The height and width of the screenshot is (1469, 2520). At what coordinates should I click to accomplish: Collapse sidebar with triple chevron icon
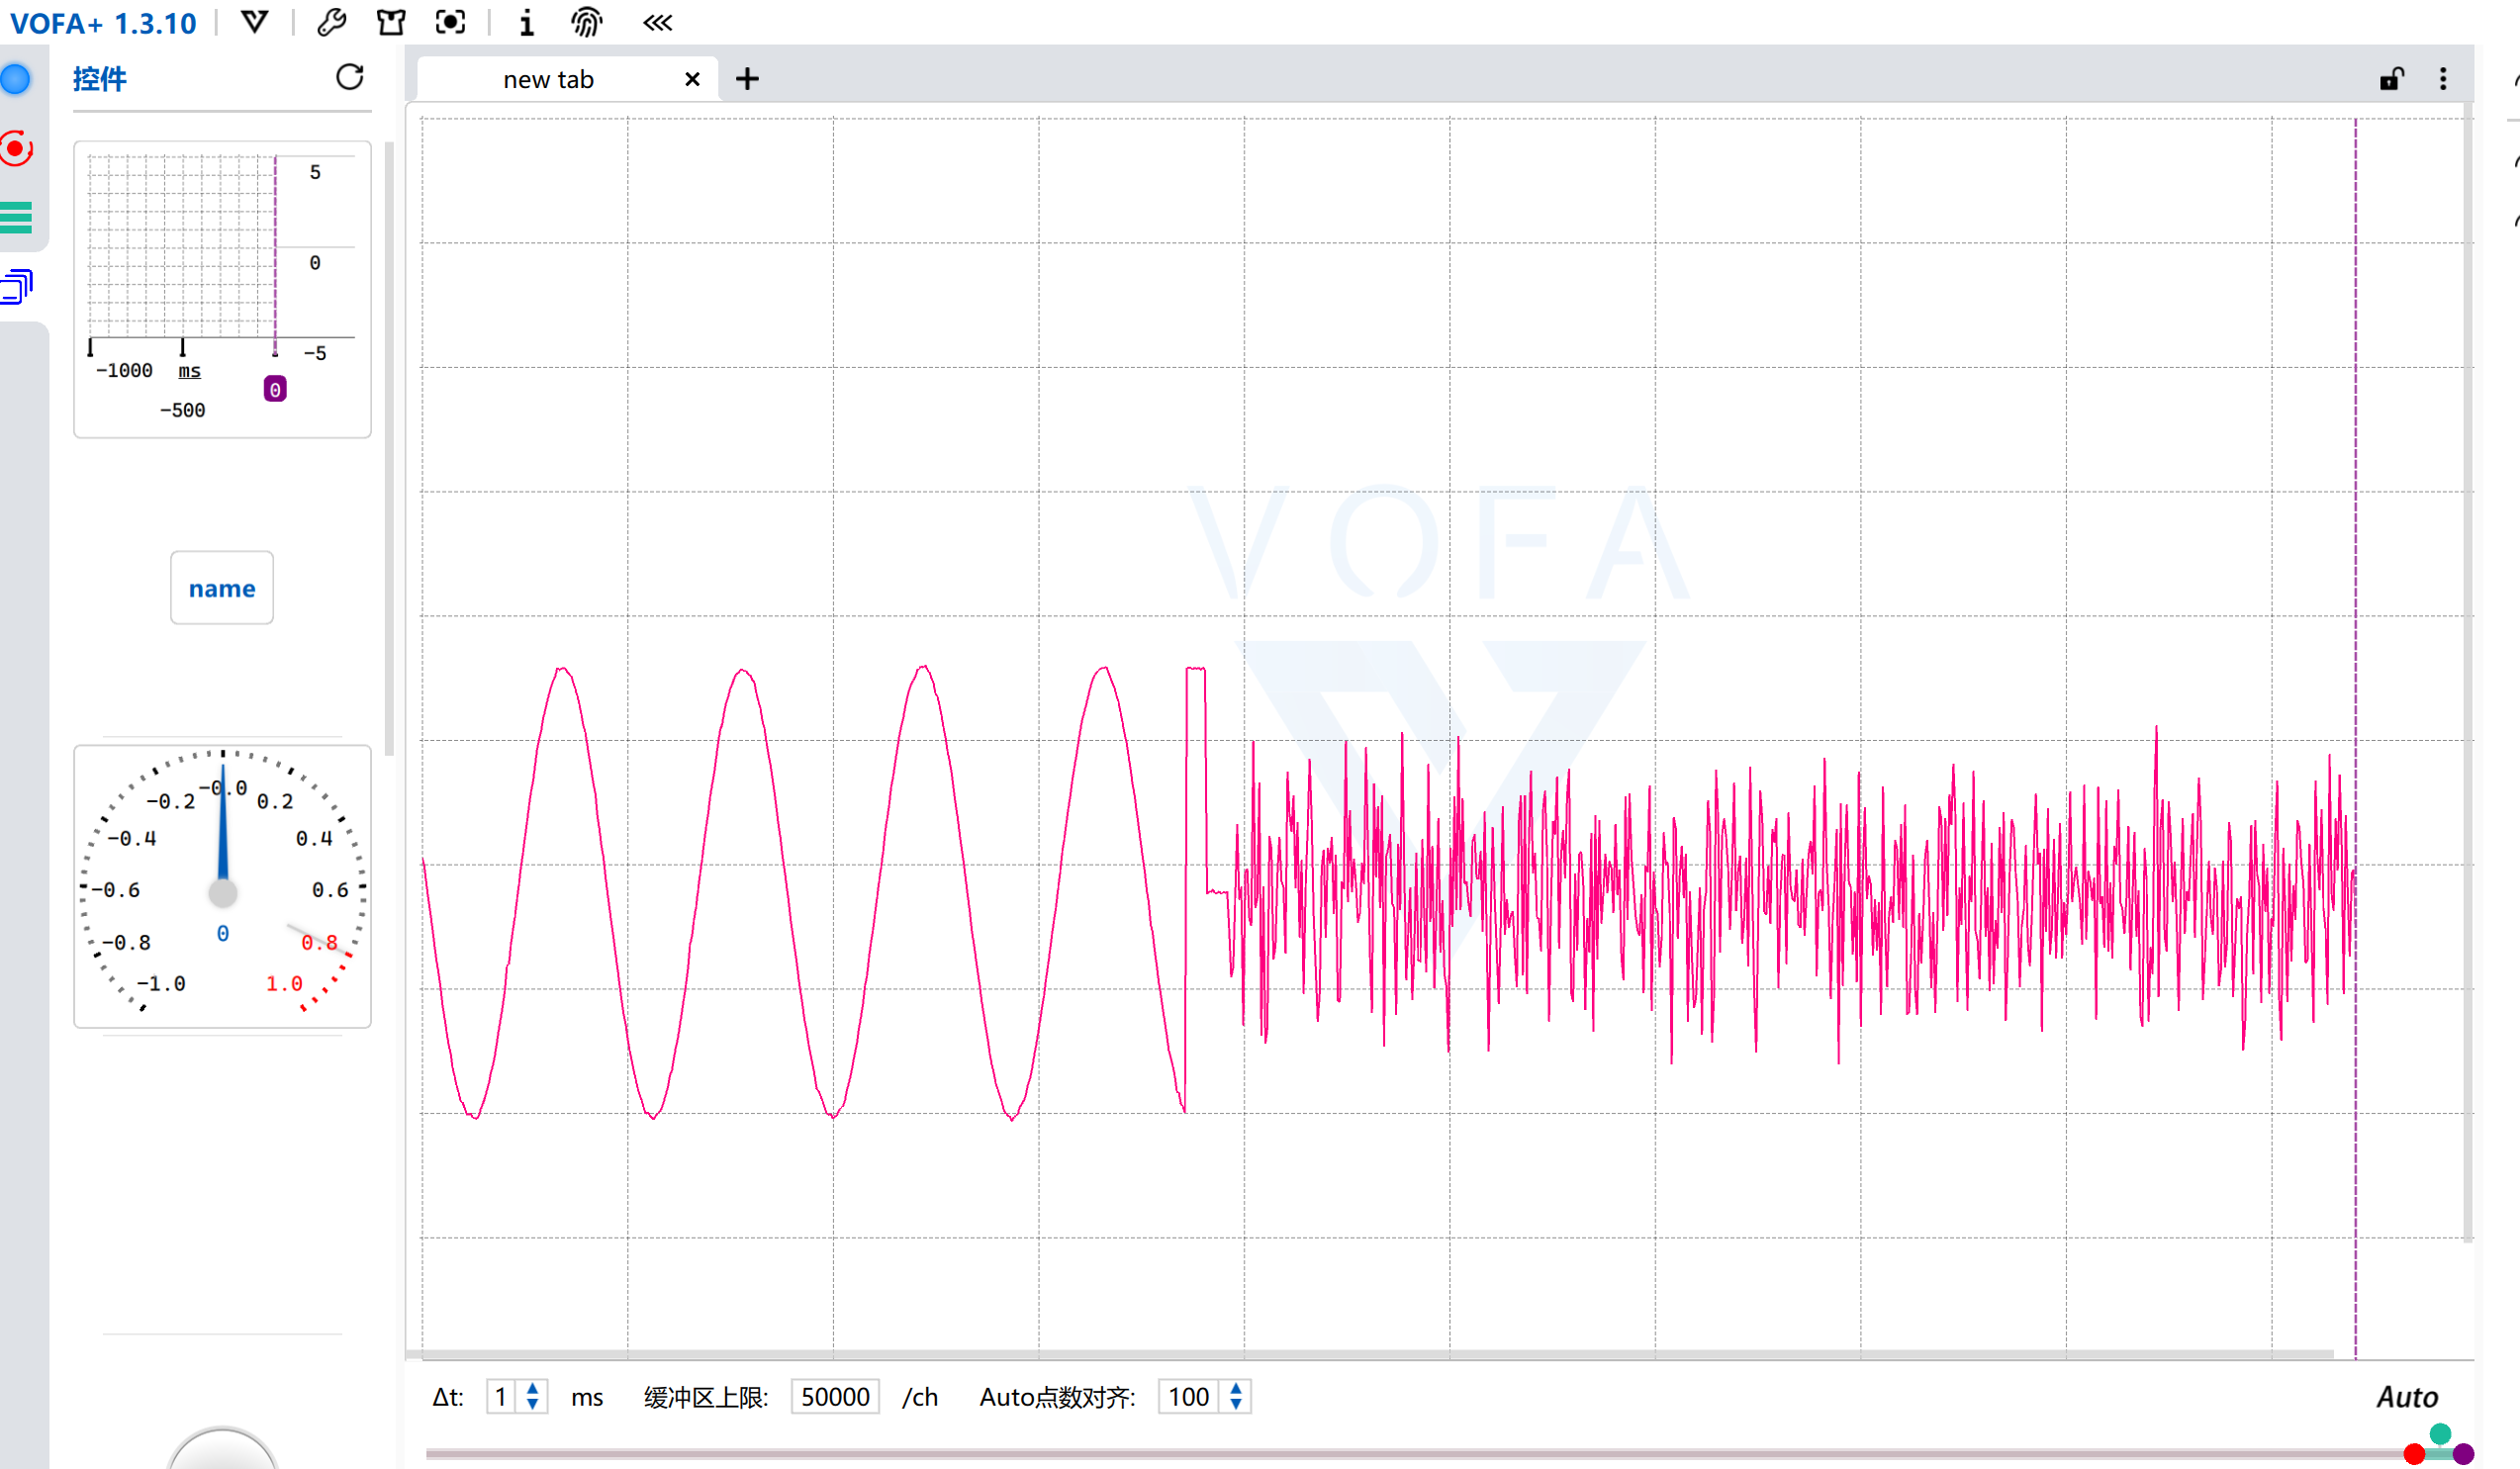pos(657,22)
